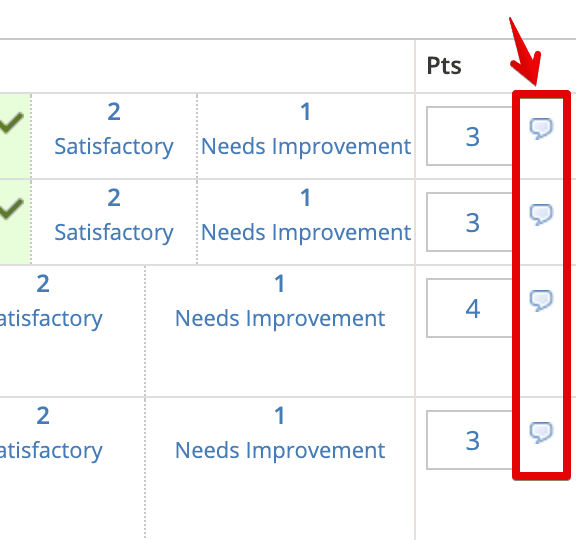
Task: Select 2 Satisfactory in fourth criterion row
Action: 51,433
